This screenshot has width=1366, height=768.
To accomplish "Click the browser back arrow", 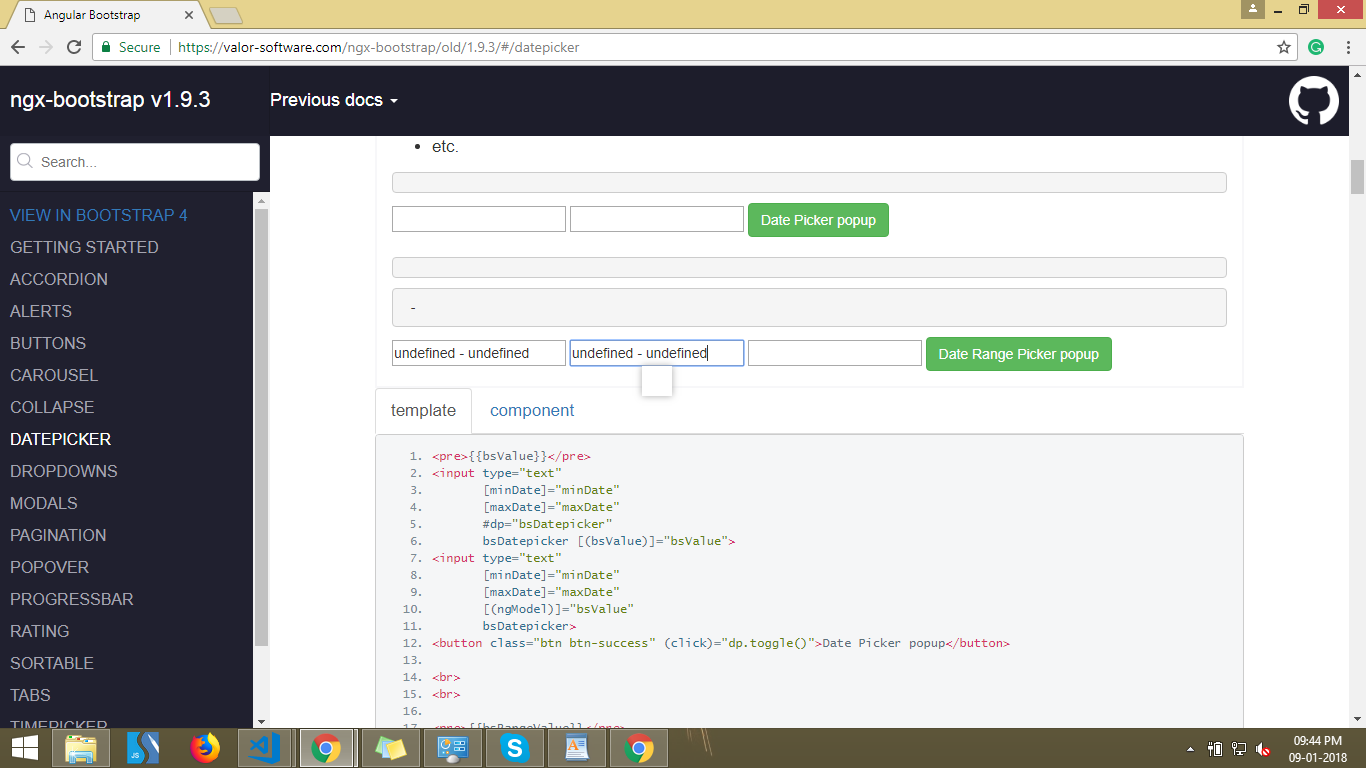I will point(17,46).
